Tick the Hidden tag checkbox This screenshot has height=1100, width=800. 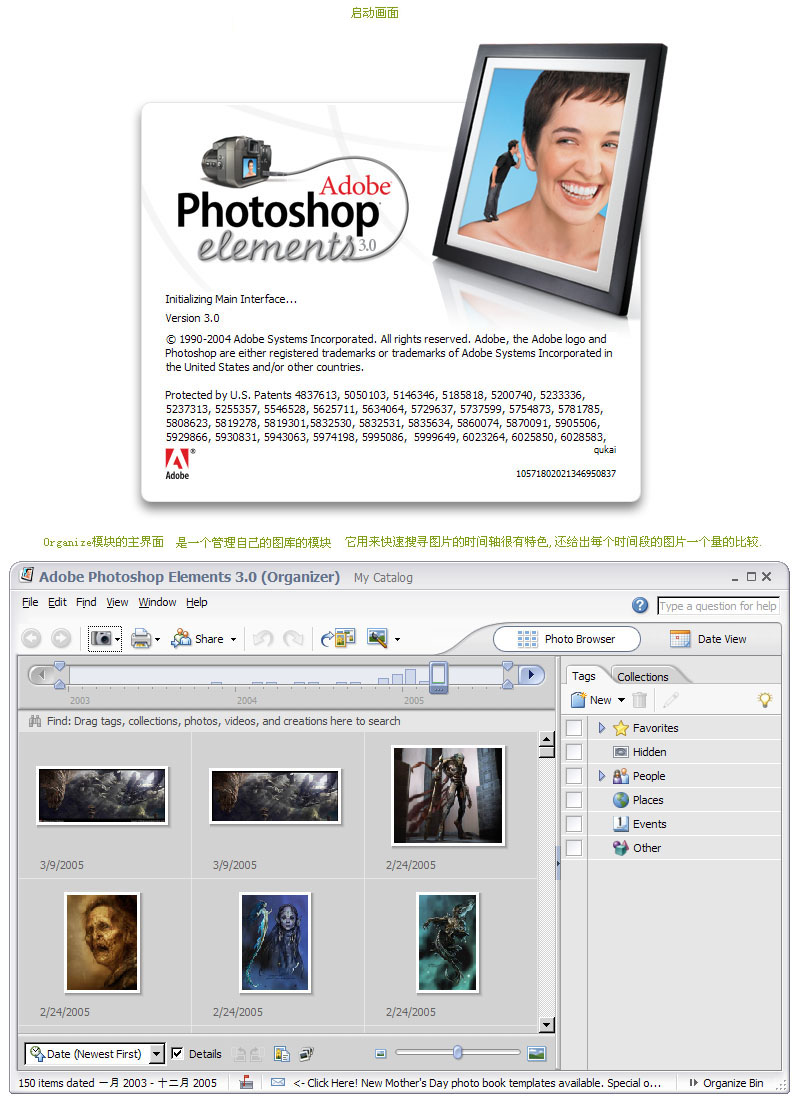tap(574, 751)
